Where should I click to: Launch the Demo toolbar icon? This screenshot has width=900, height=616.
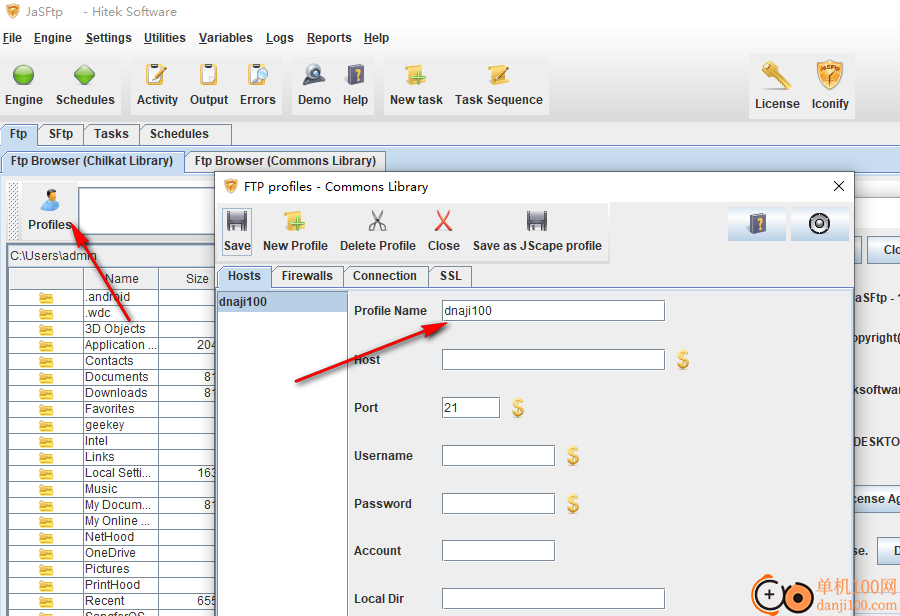tap(314, 85)
